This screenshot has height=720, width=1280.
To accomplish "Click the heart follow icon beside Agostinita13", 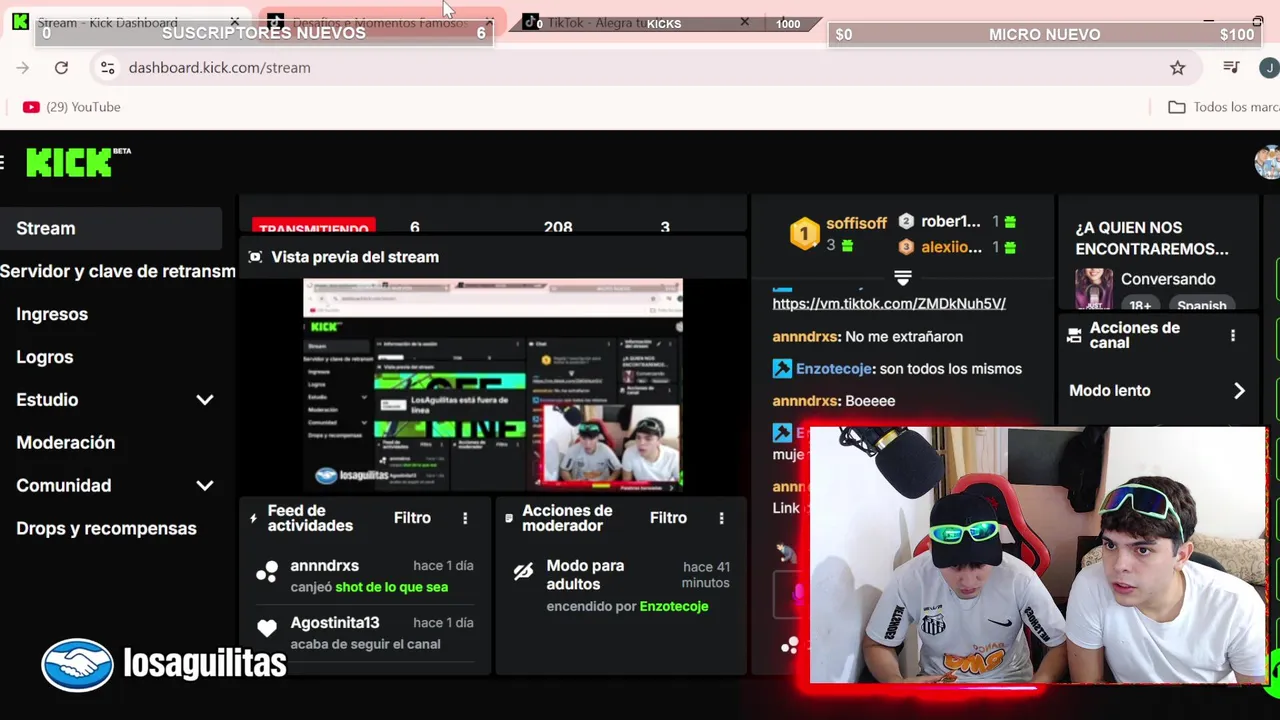I will pyautogui.click(x=266, y=628).
